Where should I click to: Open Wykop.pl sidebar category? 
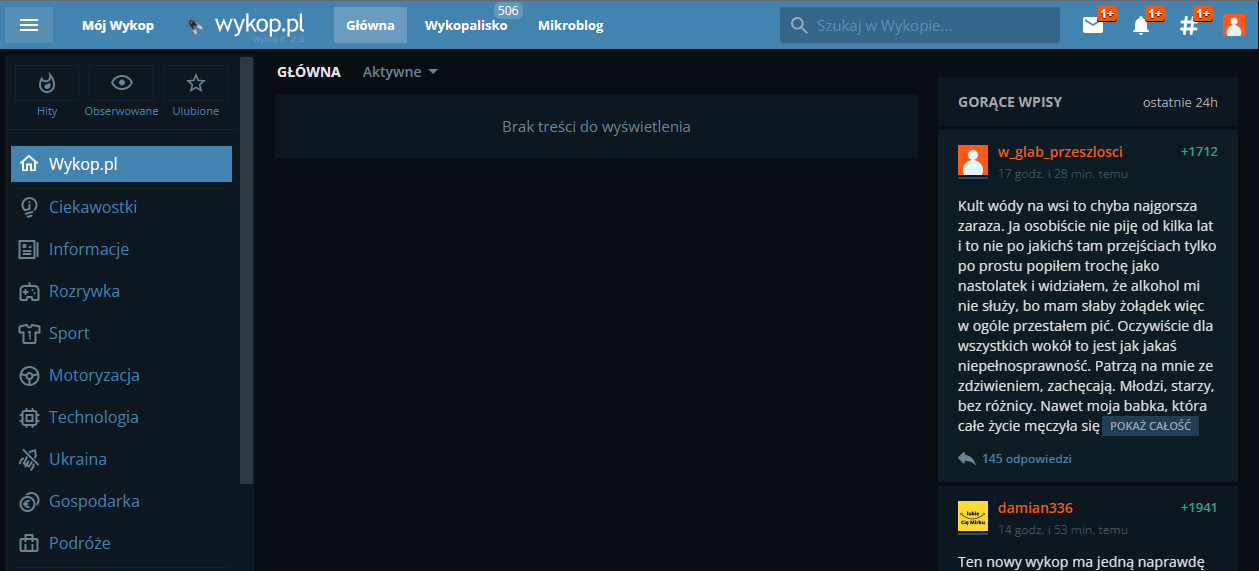(x=121, y=164)
